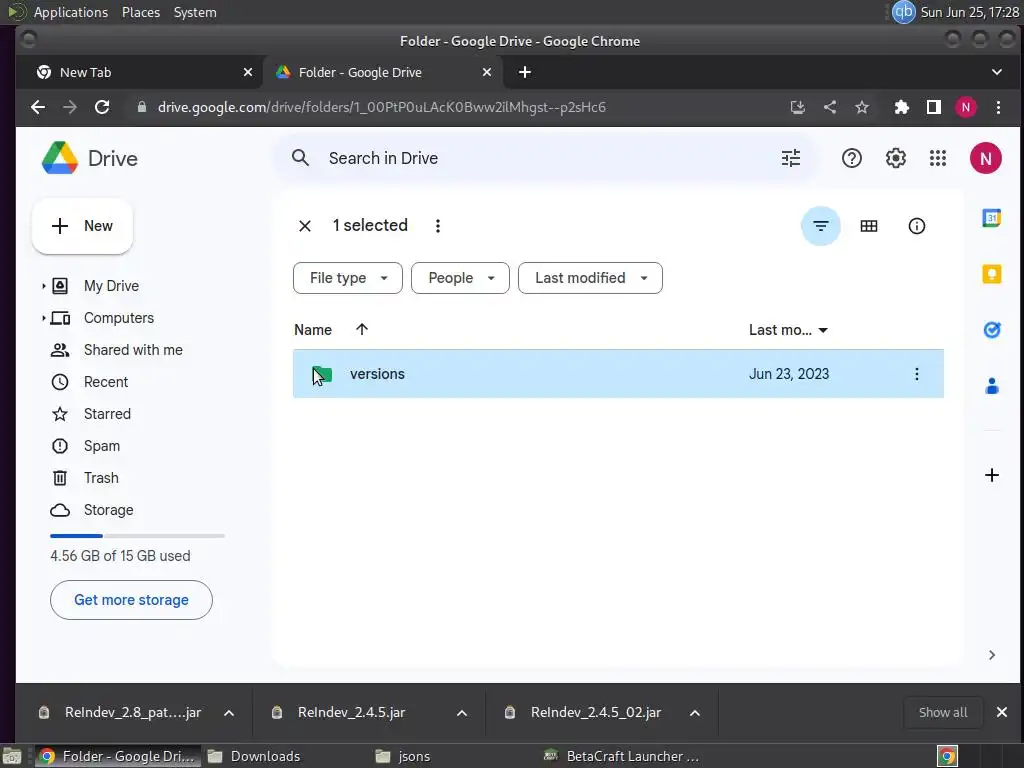1024x768 pixels.
Task: Hide the side panel chevron
Action: [x=991, y=655]
